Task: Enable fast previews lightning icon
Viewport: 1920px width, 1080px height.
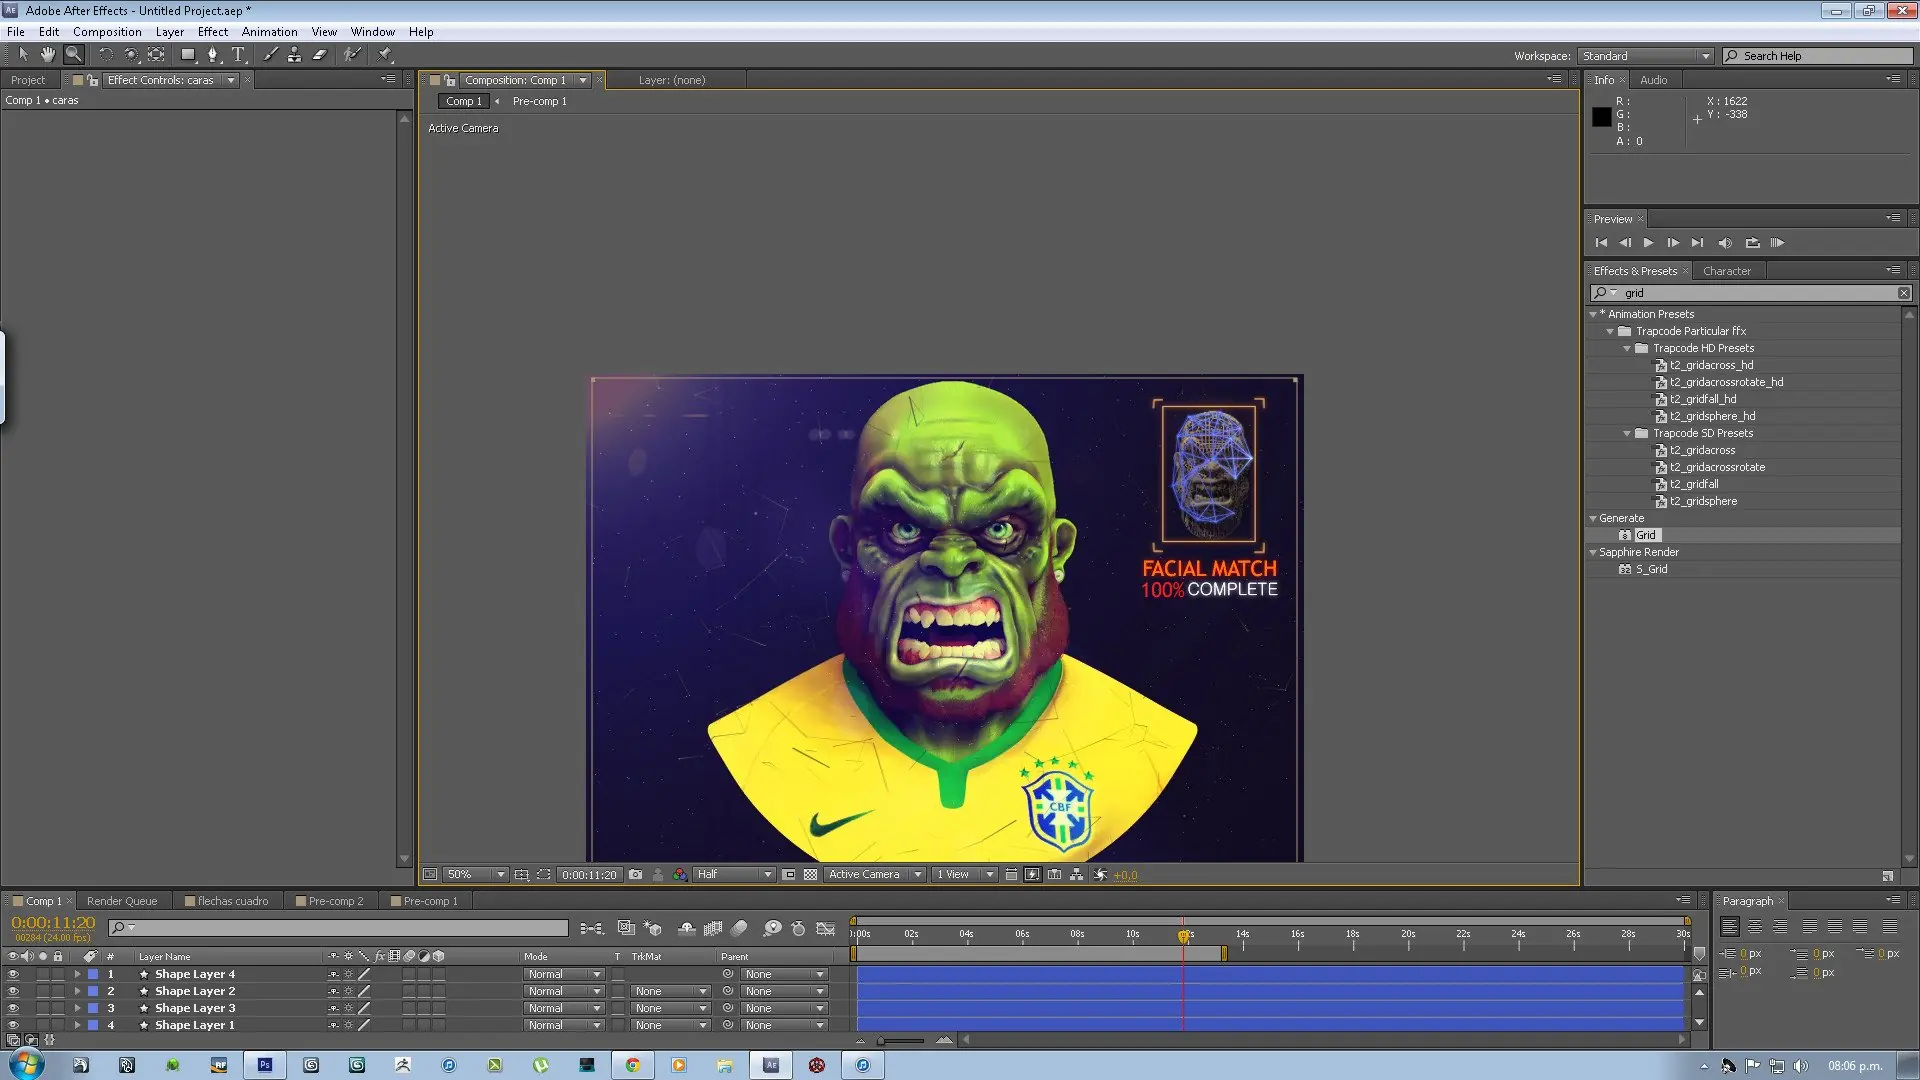Action: point(1032,875)
